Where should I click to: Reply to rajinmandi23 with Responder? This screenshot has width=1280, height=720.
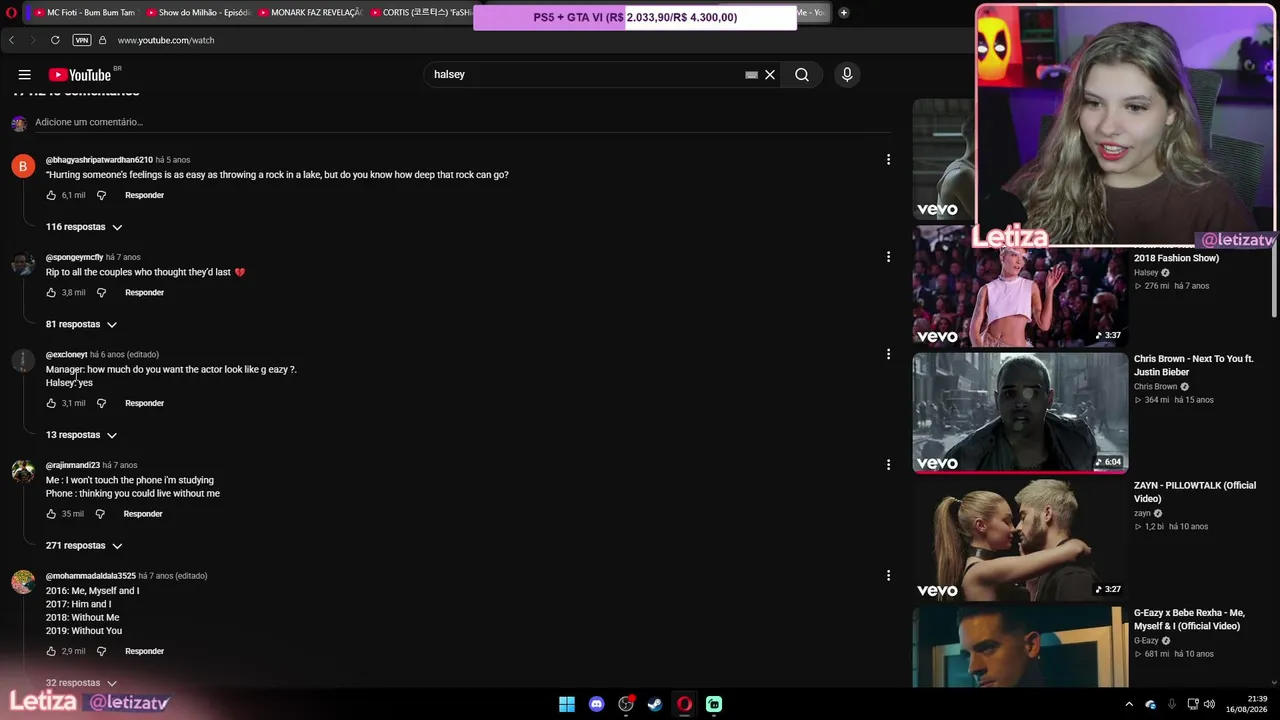(x=143, y=514)
